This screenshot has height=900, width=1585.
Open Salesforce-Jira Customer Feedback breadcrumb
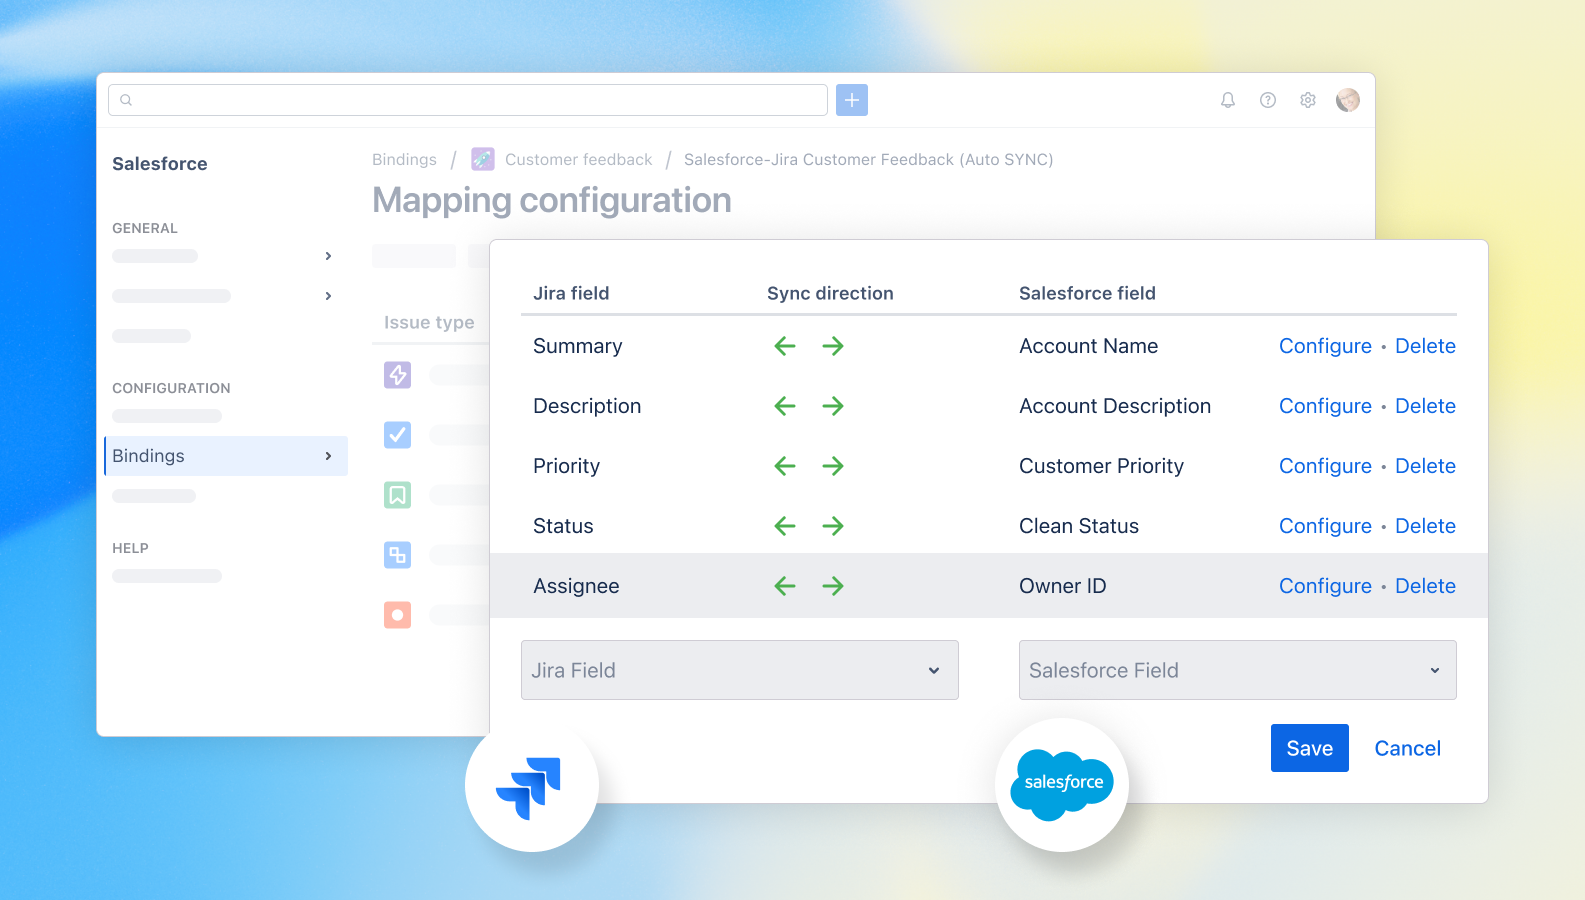868,159
